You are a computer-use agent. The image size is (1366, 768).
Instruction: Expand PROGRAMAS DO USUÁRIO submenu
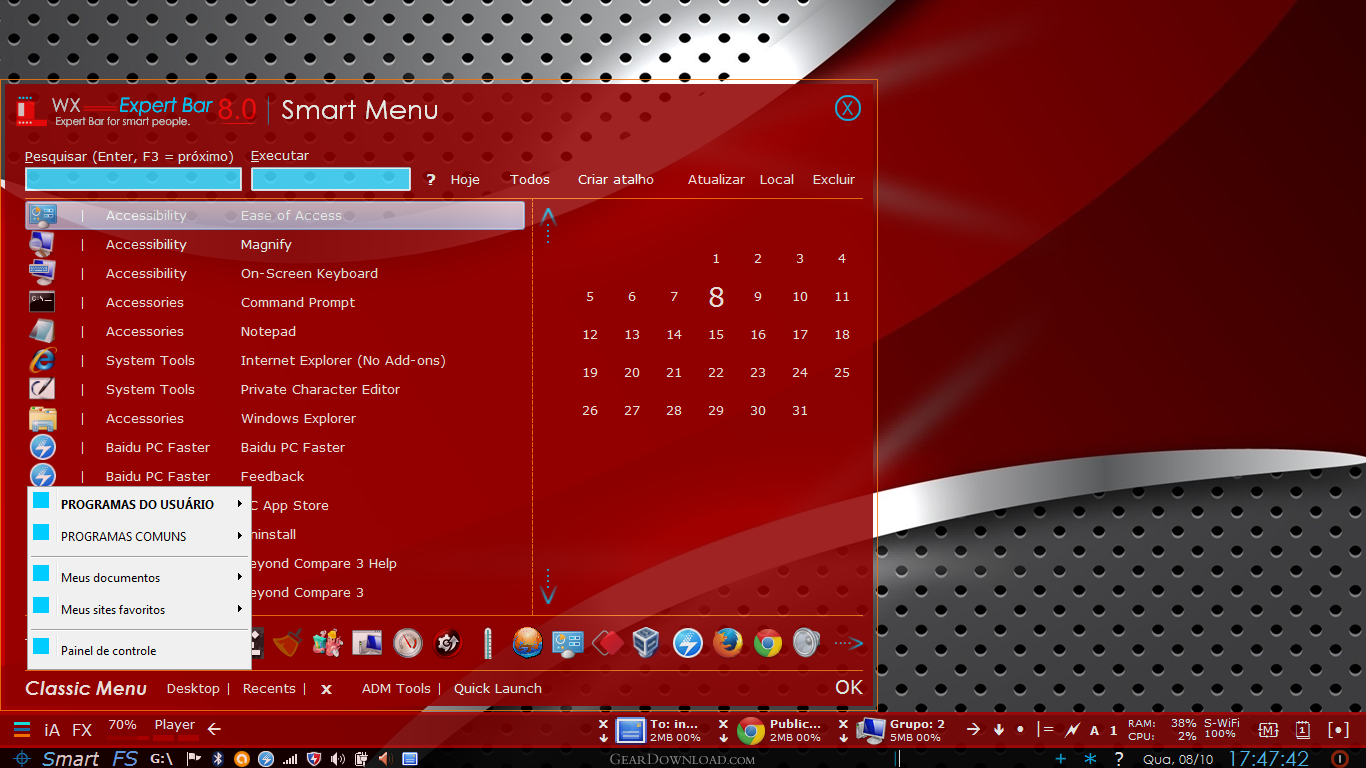[x=138, y=505]
